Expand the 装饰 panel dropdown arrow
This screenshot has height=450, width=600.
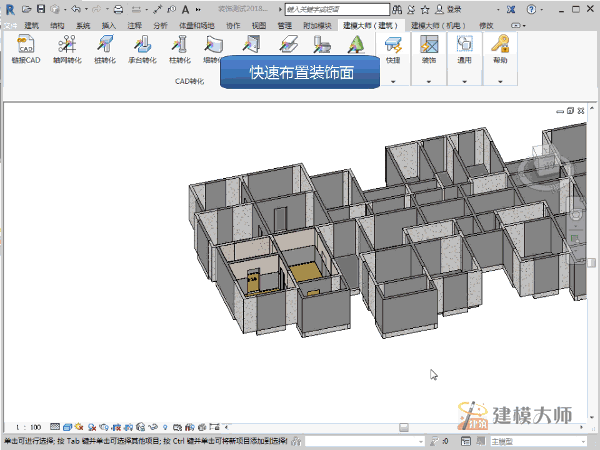[x=429, y=82]
